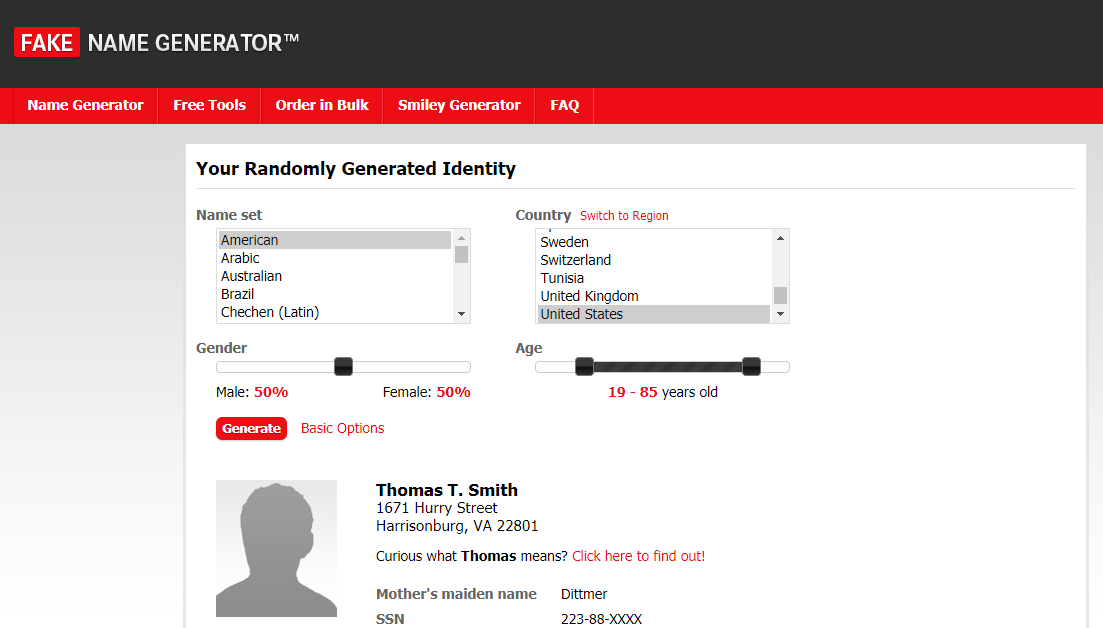Click the Generate button
The width and height of the screenshot is (1103, 628).
251,428
